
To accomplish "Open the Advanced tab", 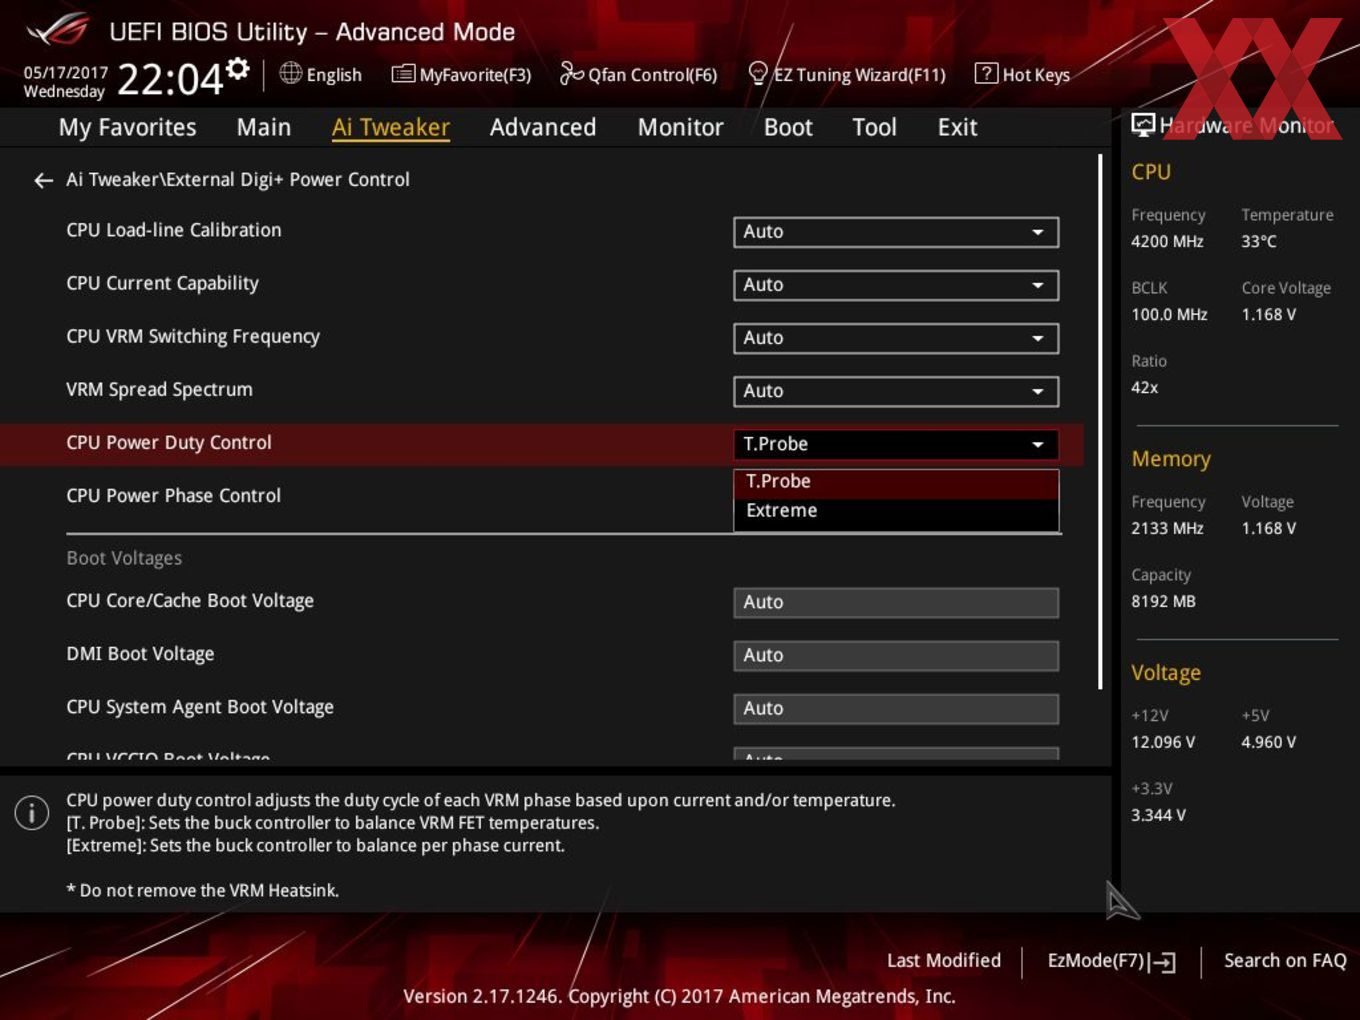I will [x=543, y=127].
